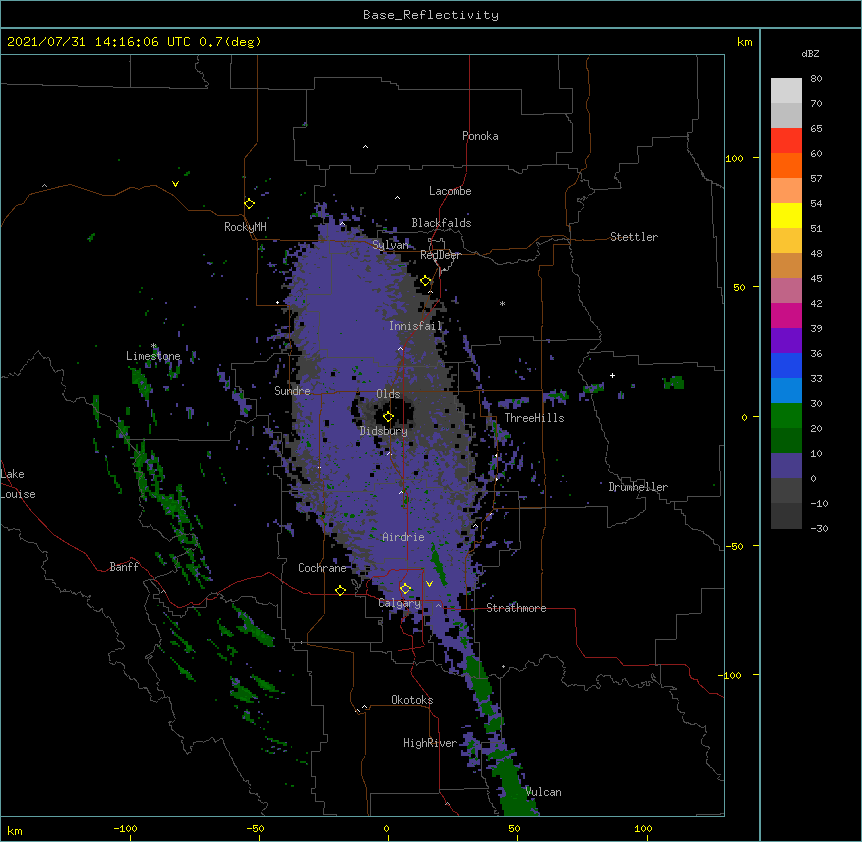862x842 pixels.
Task: Click the RedDeer city label
Action: coord(440,255)
